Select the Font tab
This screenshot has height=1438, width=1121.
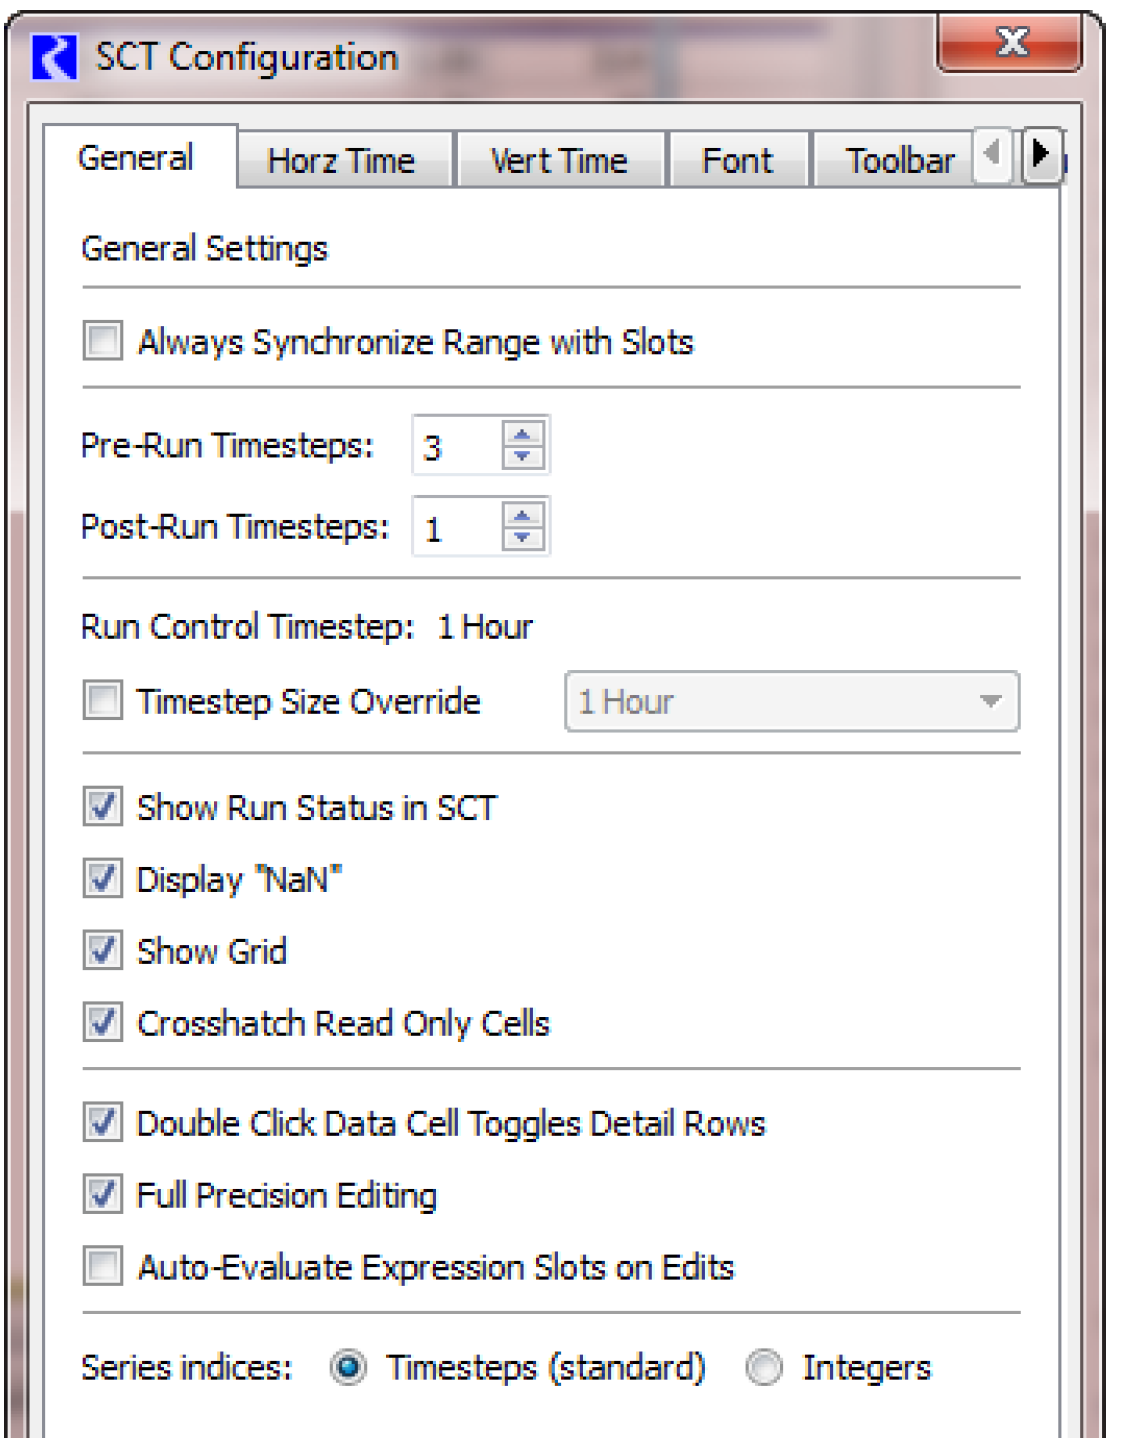[738, 161]
